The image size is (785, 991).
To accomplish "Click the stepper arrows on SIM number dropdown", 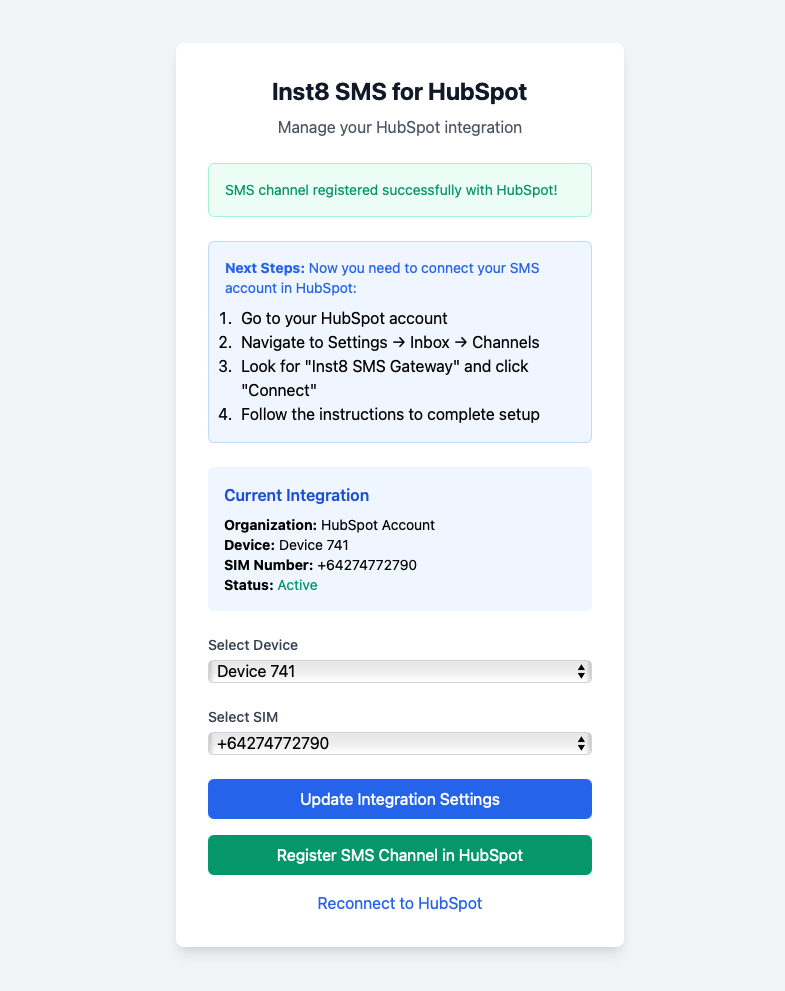I will coord(580,743).
